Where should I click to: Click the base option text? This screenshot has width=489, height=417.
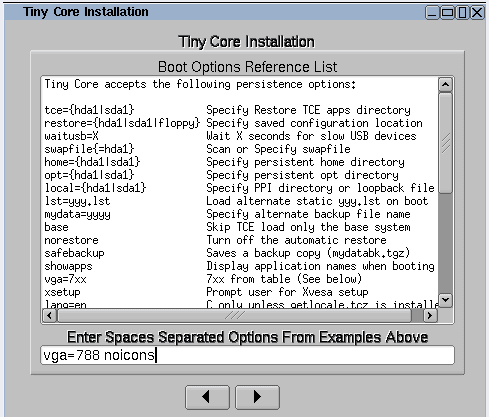[56, 227]
